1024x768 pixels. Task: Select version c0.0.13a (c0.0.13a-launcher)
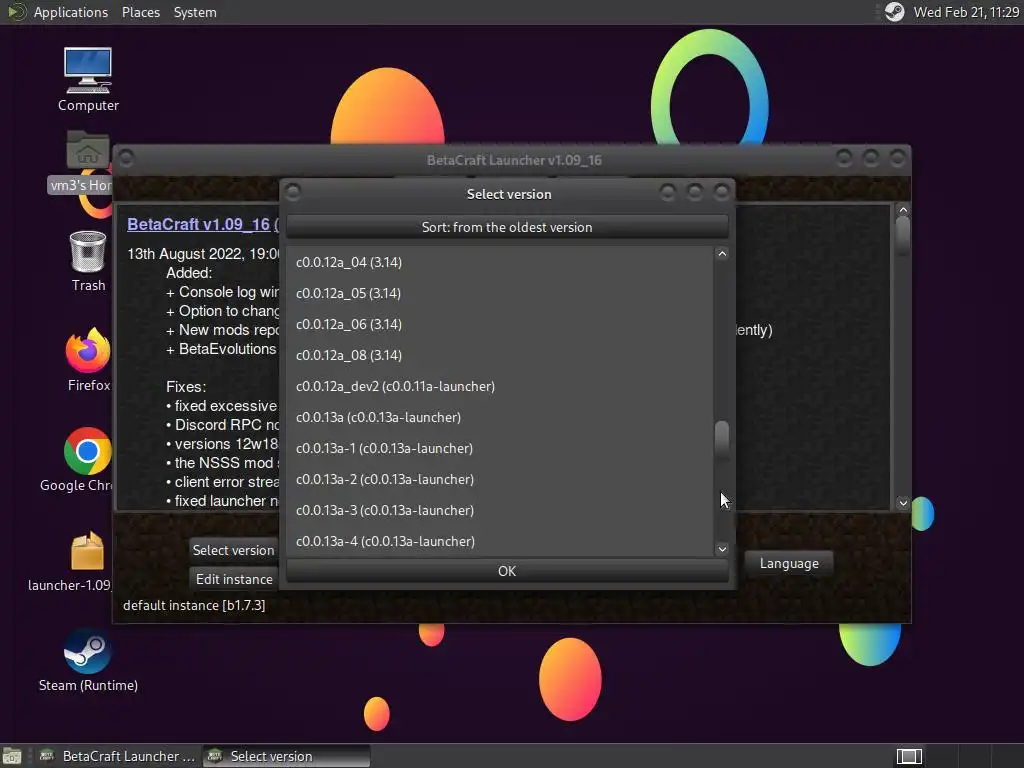point(500,417)
